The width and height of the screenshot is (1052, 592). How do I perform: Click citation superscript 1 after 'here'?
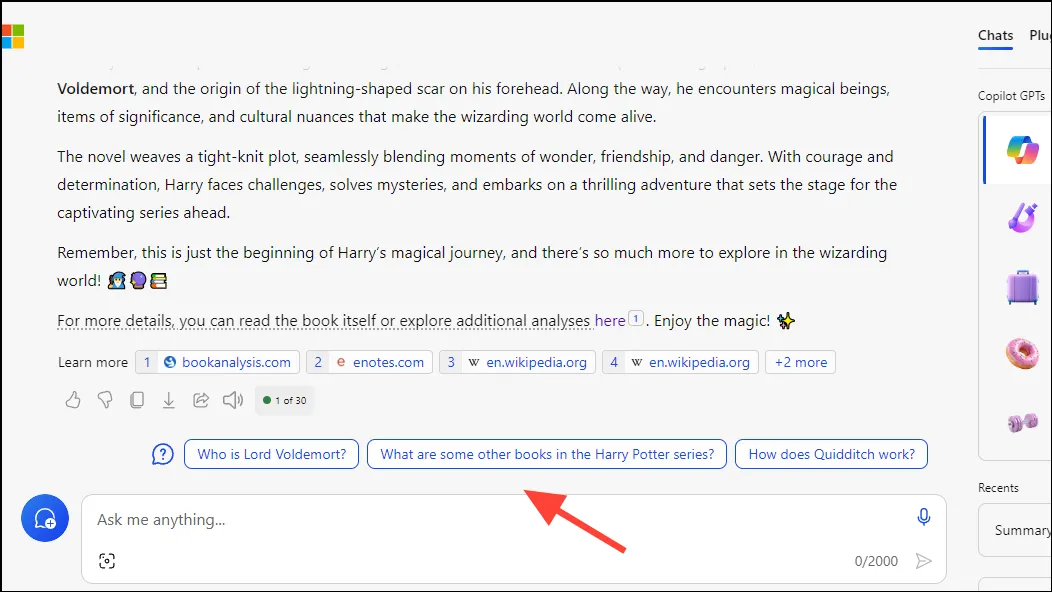[x=636, y=319]
